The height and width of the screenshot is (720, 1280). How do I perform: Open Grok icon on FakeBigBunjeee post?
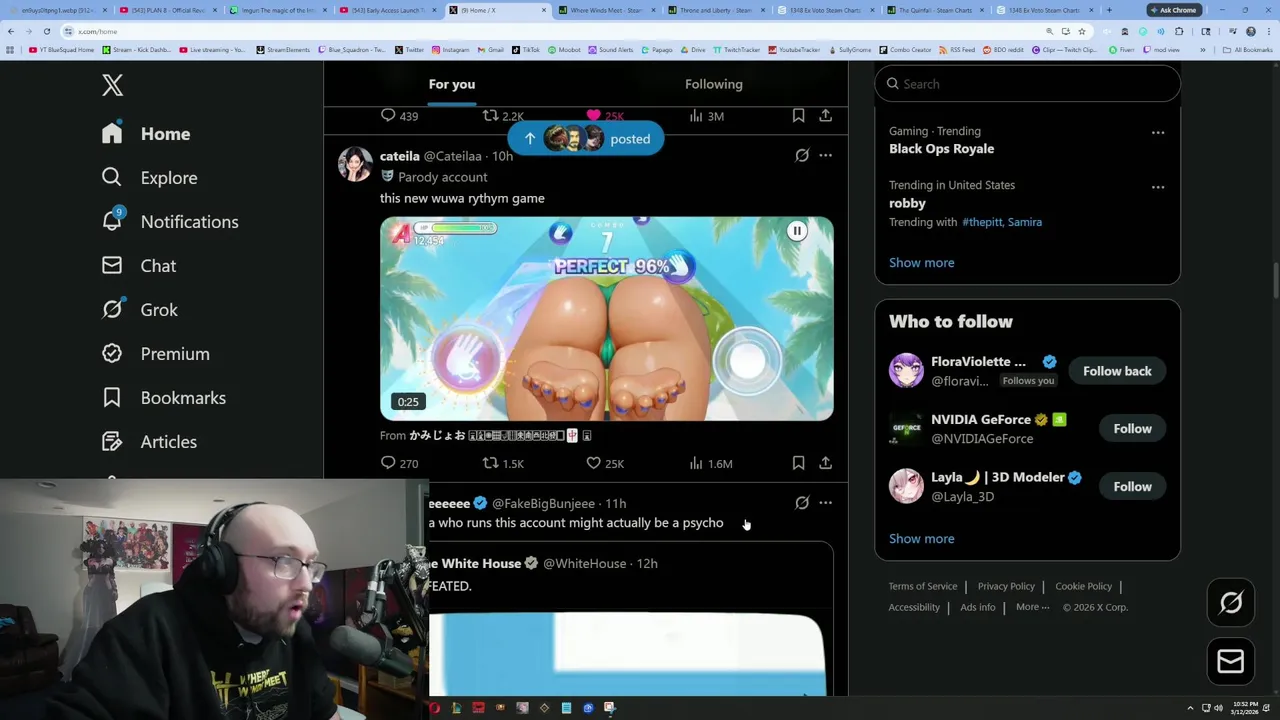(802, 503)
